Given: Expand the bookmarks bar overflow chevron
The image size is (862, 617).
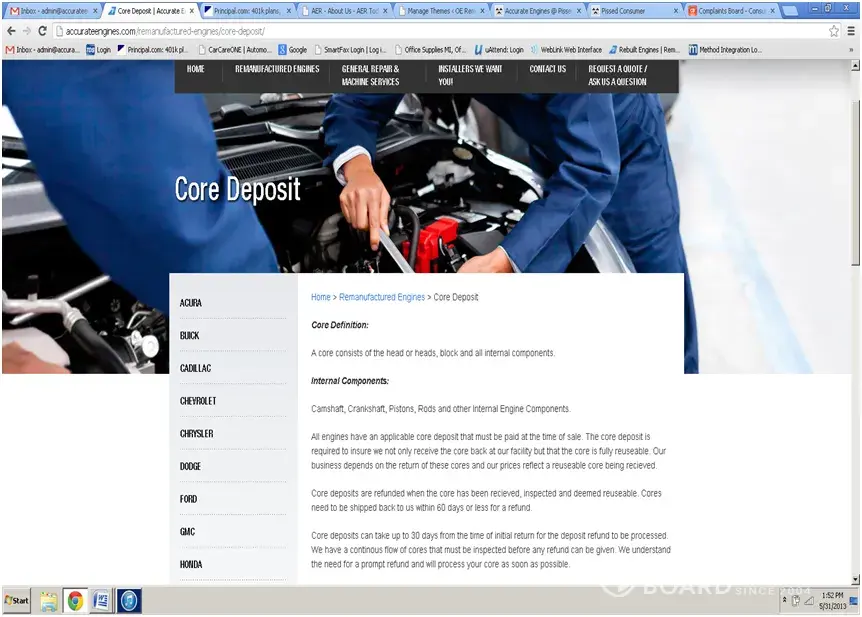Looking at the screenshot, I should [x=853, y=49].
